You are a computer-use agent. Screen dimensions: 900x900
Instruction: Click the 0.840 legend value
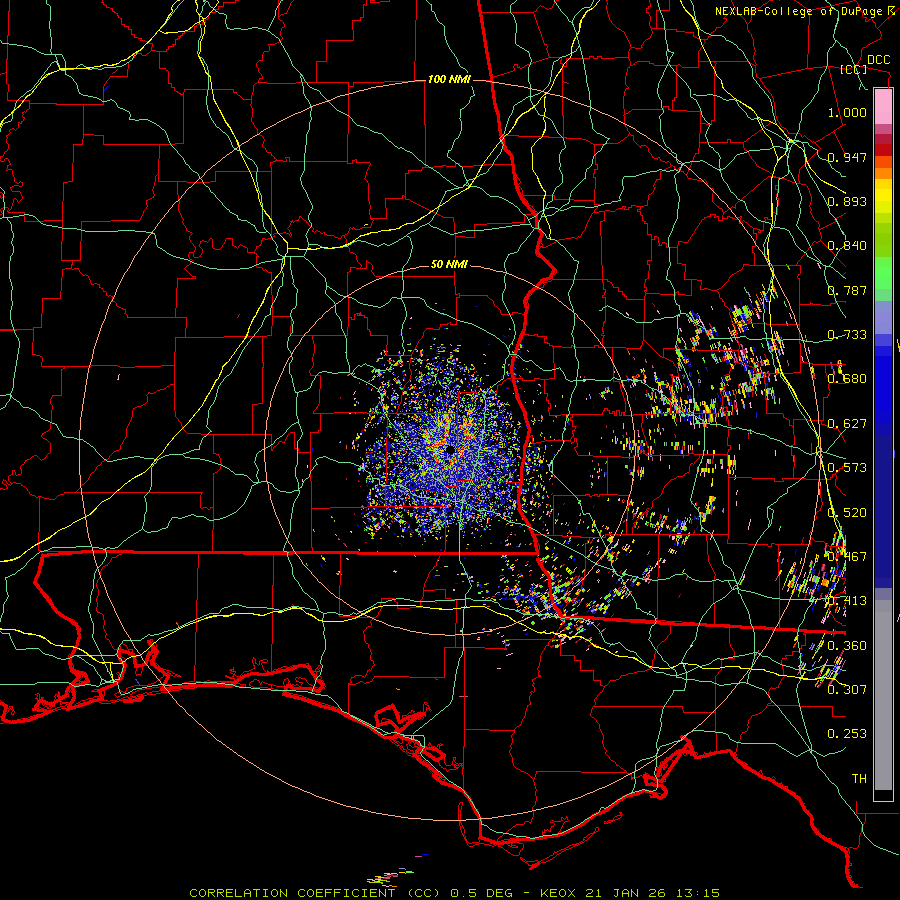click(x=847, y=246)
